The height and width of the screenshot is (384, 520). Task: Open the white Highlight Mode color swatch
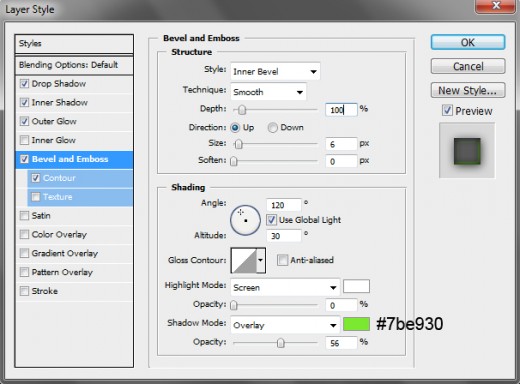pos(356,286)
